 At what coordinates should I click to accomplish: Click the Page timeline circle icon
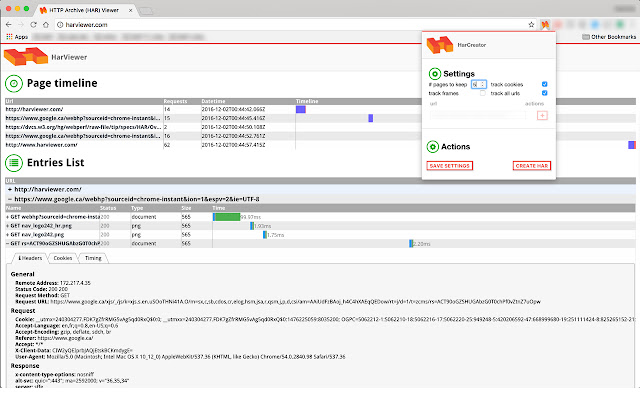(14, 84)
